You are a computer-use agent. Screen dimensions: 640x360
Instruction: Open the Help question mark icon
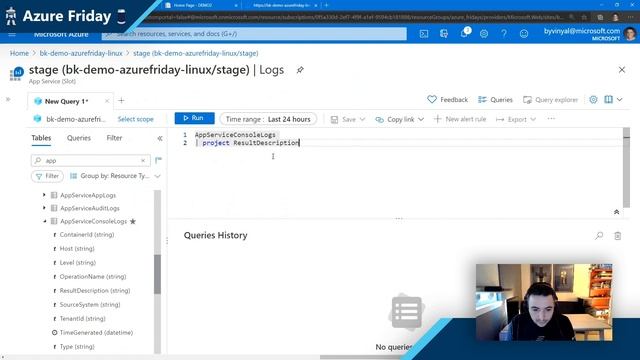[504, 34]
